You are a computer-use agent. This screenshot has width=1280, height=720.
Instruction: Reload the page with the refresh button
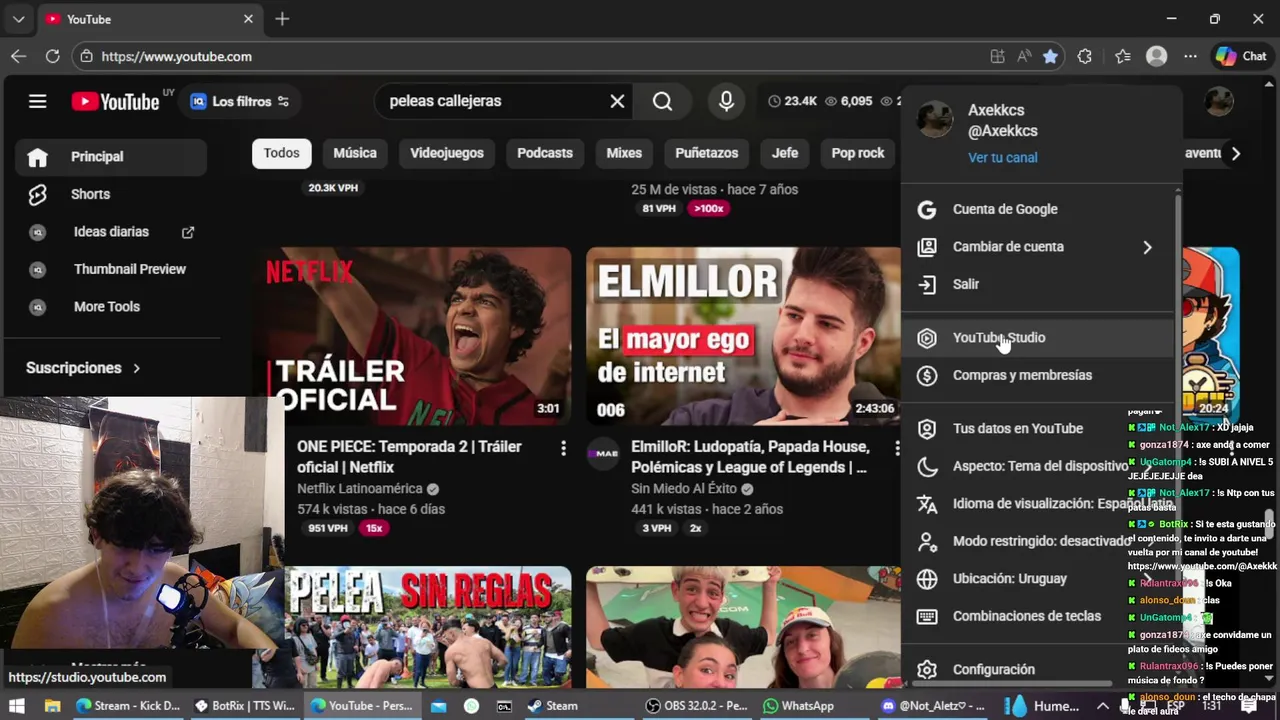click(x=52, y=57)
